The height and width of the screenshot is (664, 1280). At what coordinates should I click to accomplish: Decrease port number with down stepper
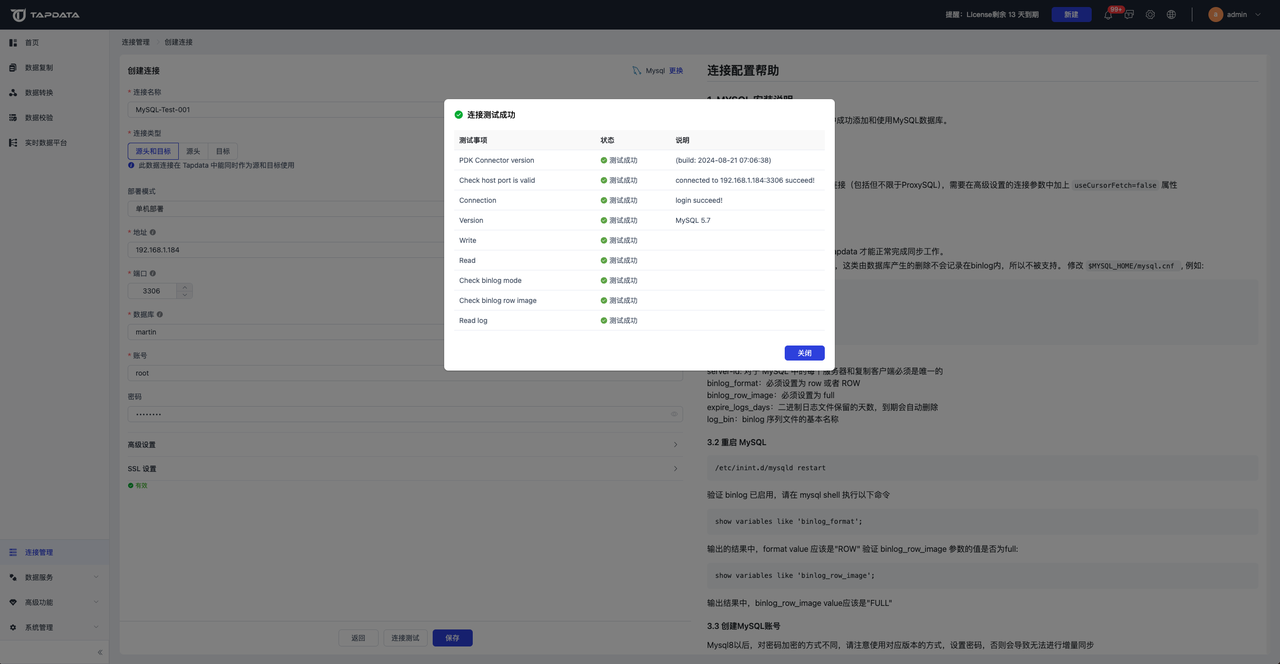click(184, 294)
